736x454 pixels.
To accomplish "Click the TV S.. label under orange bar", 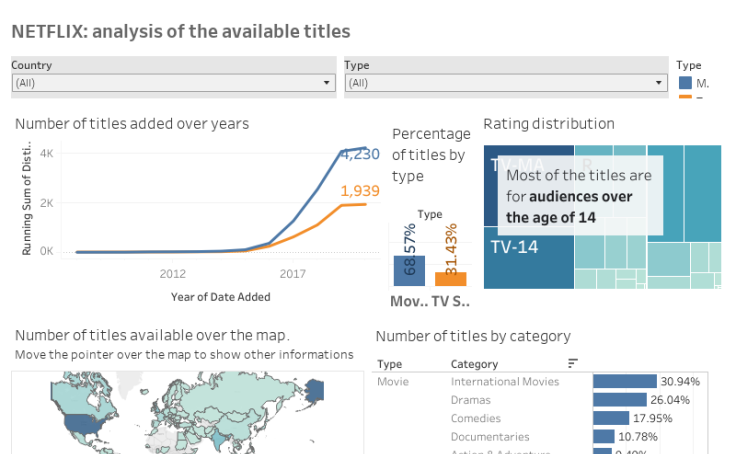I will coord(450,301).
